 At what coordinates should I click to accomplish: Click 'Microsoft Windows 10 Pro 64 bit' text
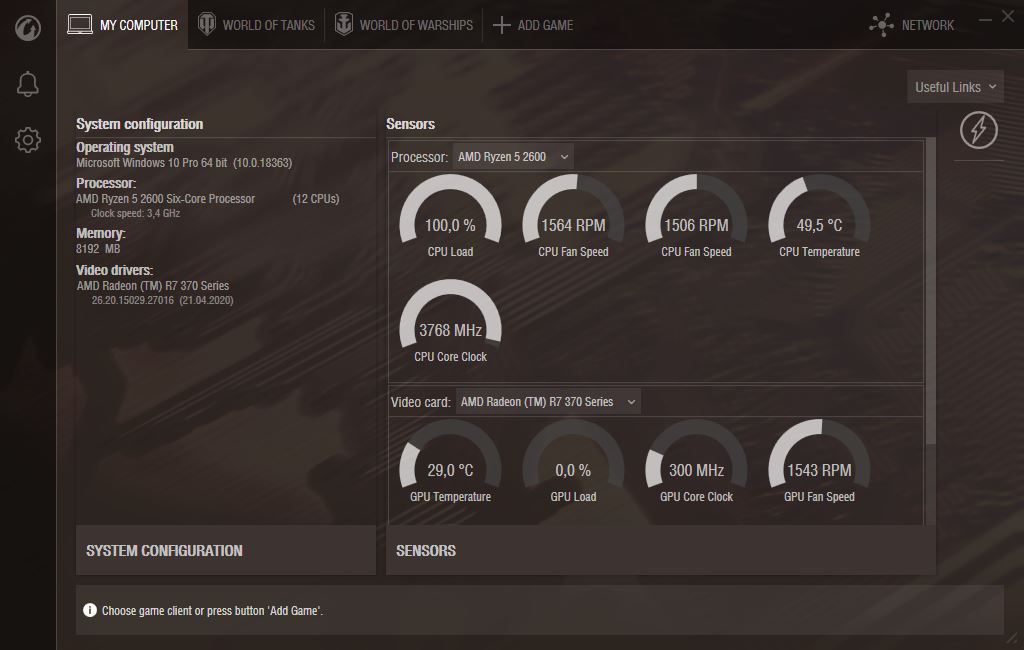pyautogui.click(x=152, y=163)
